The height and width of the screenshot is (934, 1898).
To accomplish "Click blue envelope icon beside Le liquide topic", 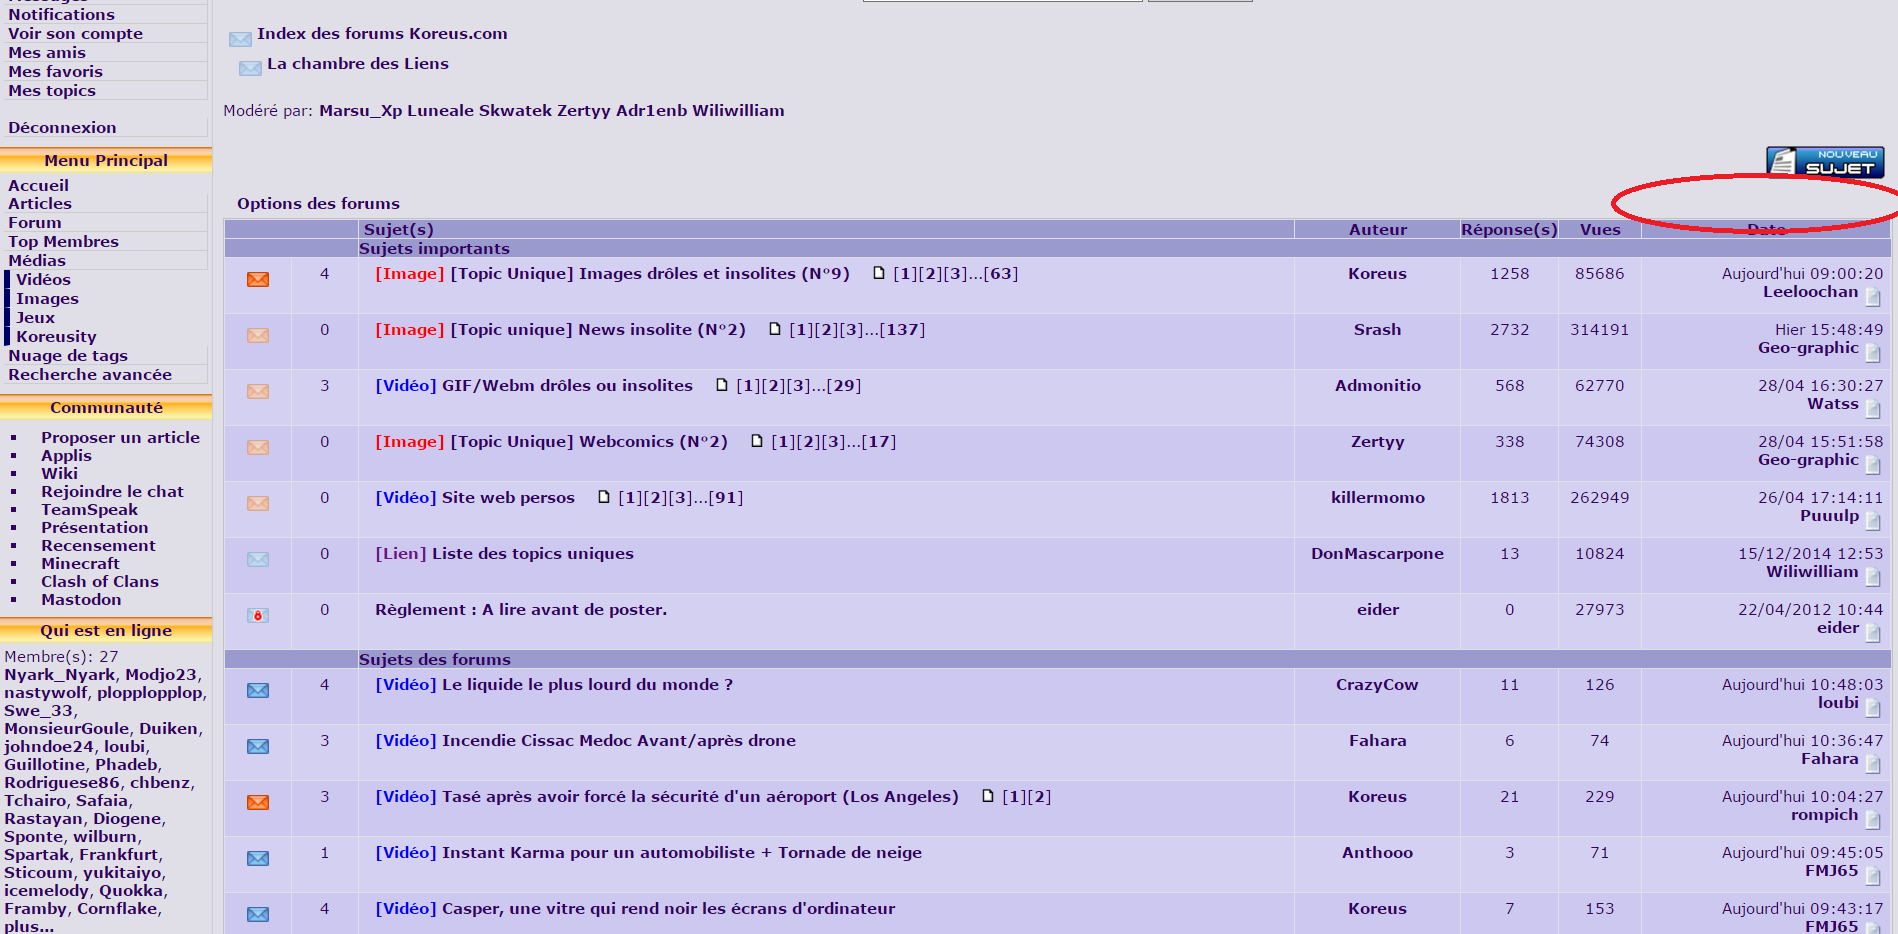I will point(258,690).
